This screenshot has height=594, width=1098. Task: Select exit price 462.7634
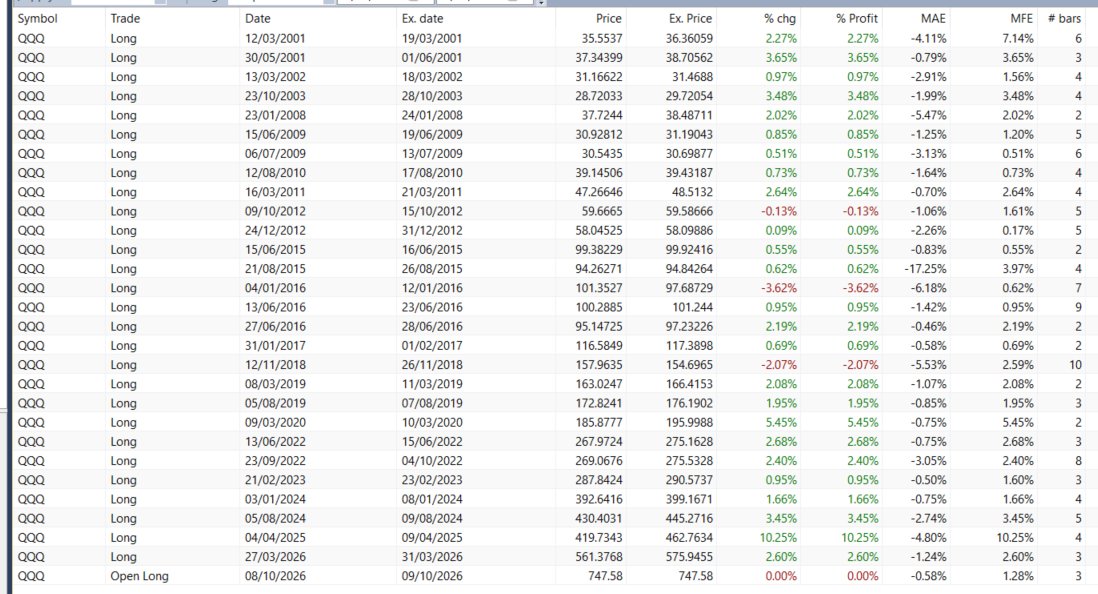tap(689, 537)
